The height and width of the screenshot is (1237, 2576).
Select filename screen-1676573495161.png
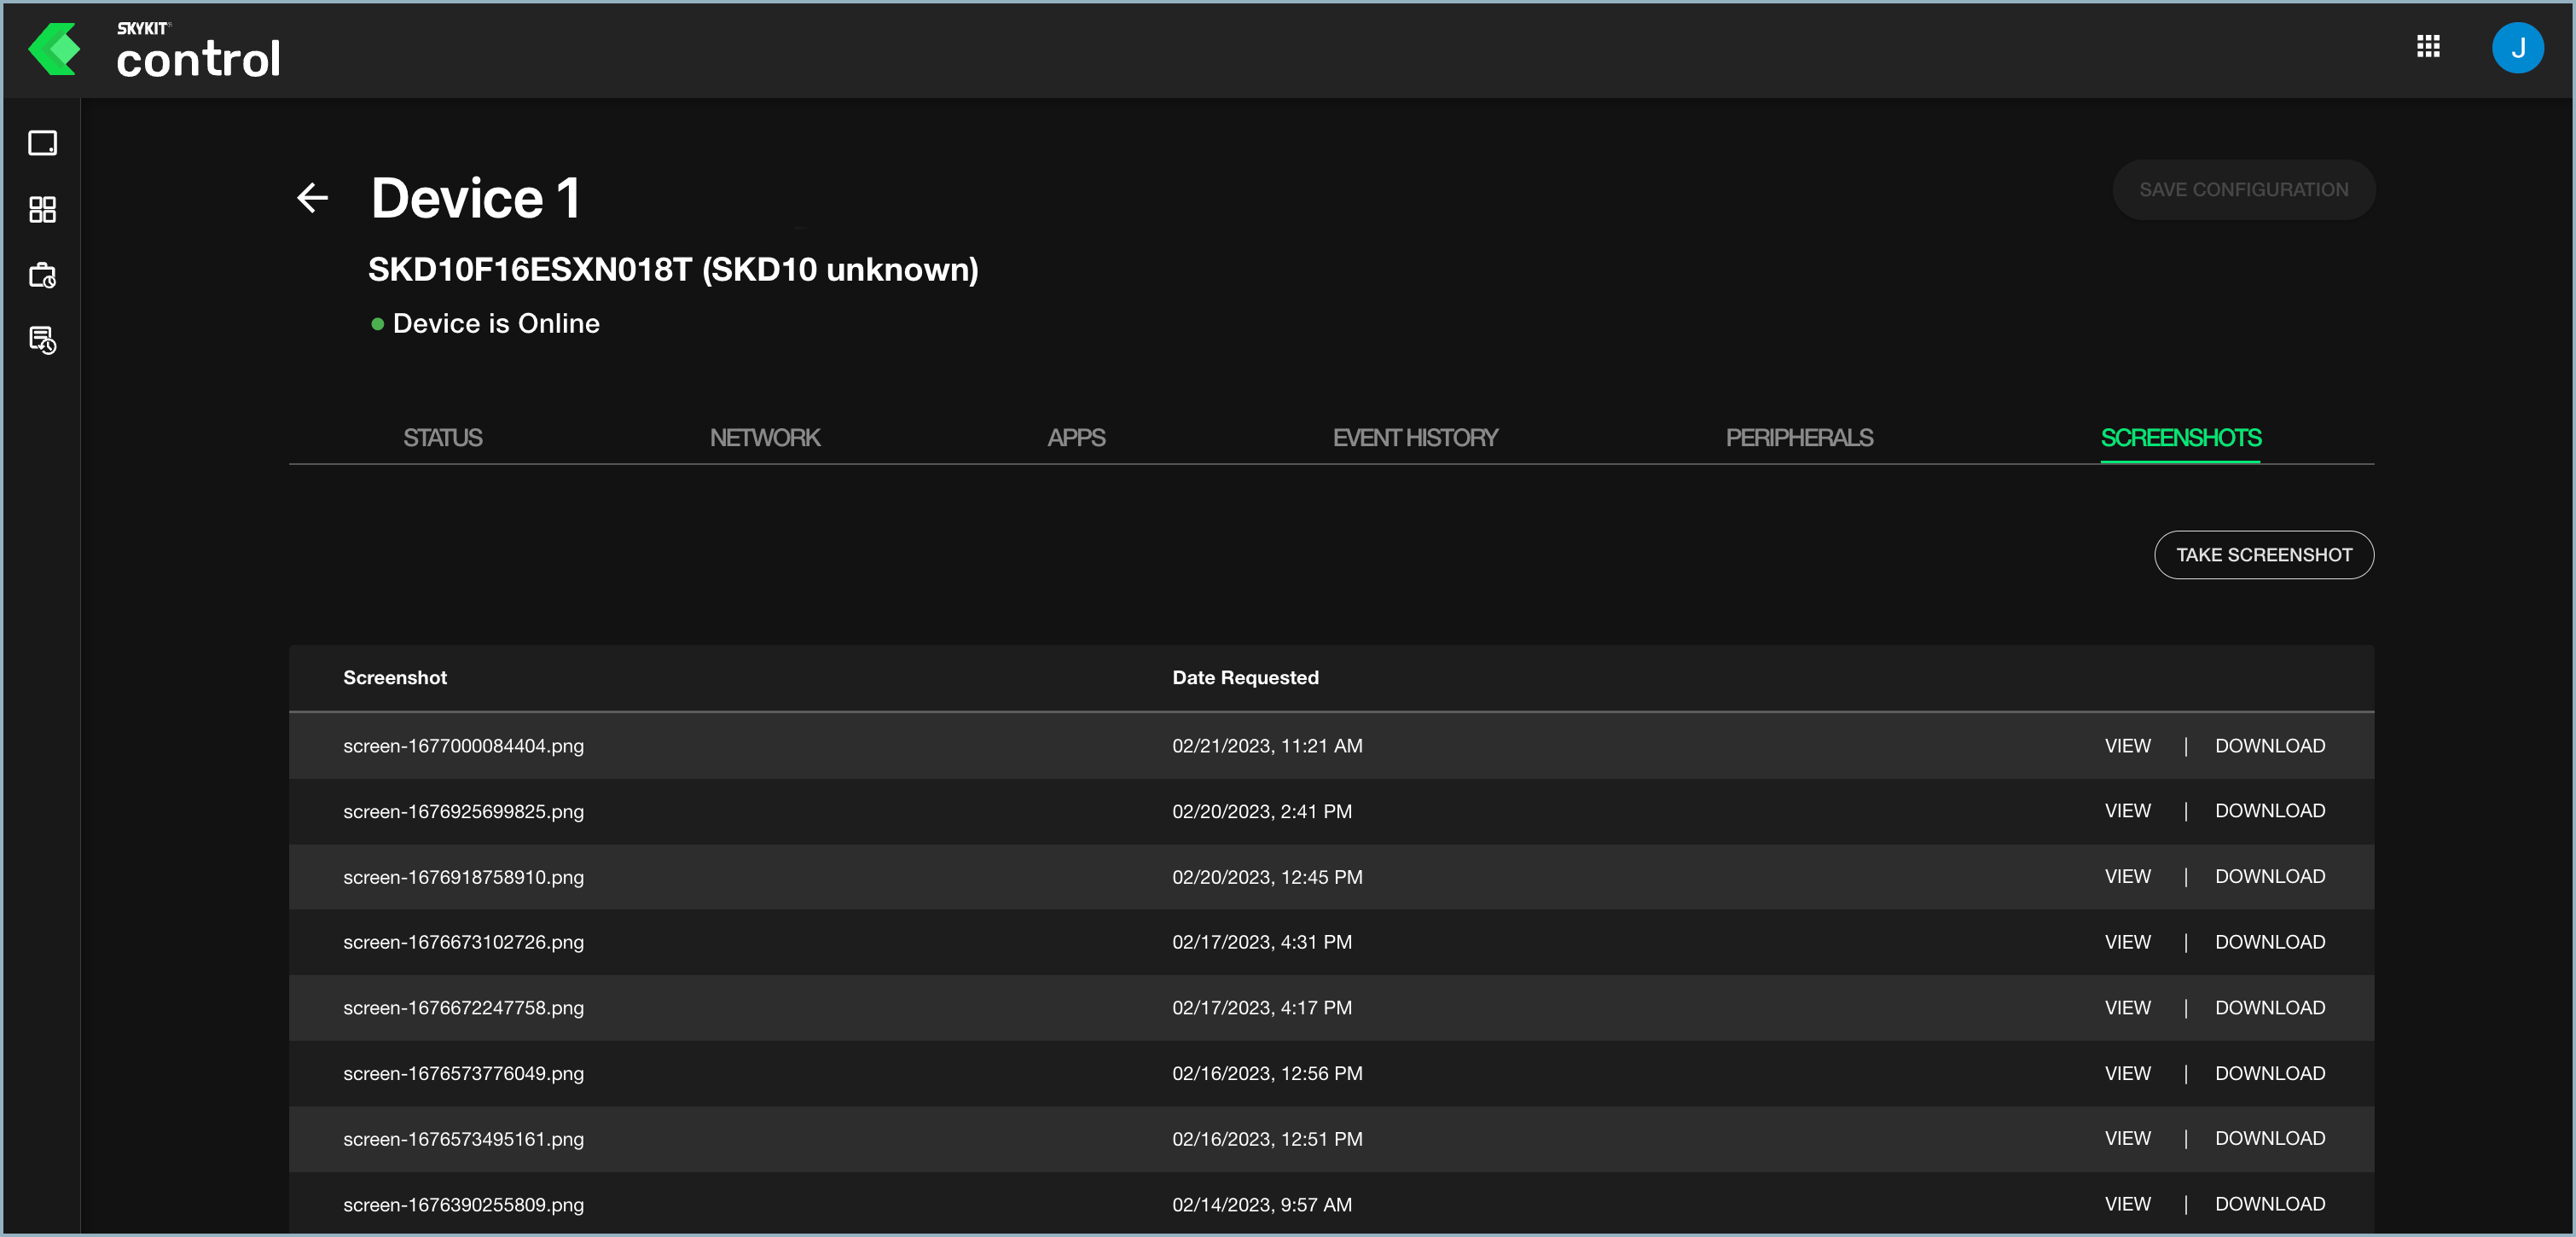pyautogui.click(x=463, y=1139)
